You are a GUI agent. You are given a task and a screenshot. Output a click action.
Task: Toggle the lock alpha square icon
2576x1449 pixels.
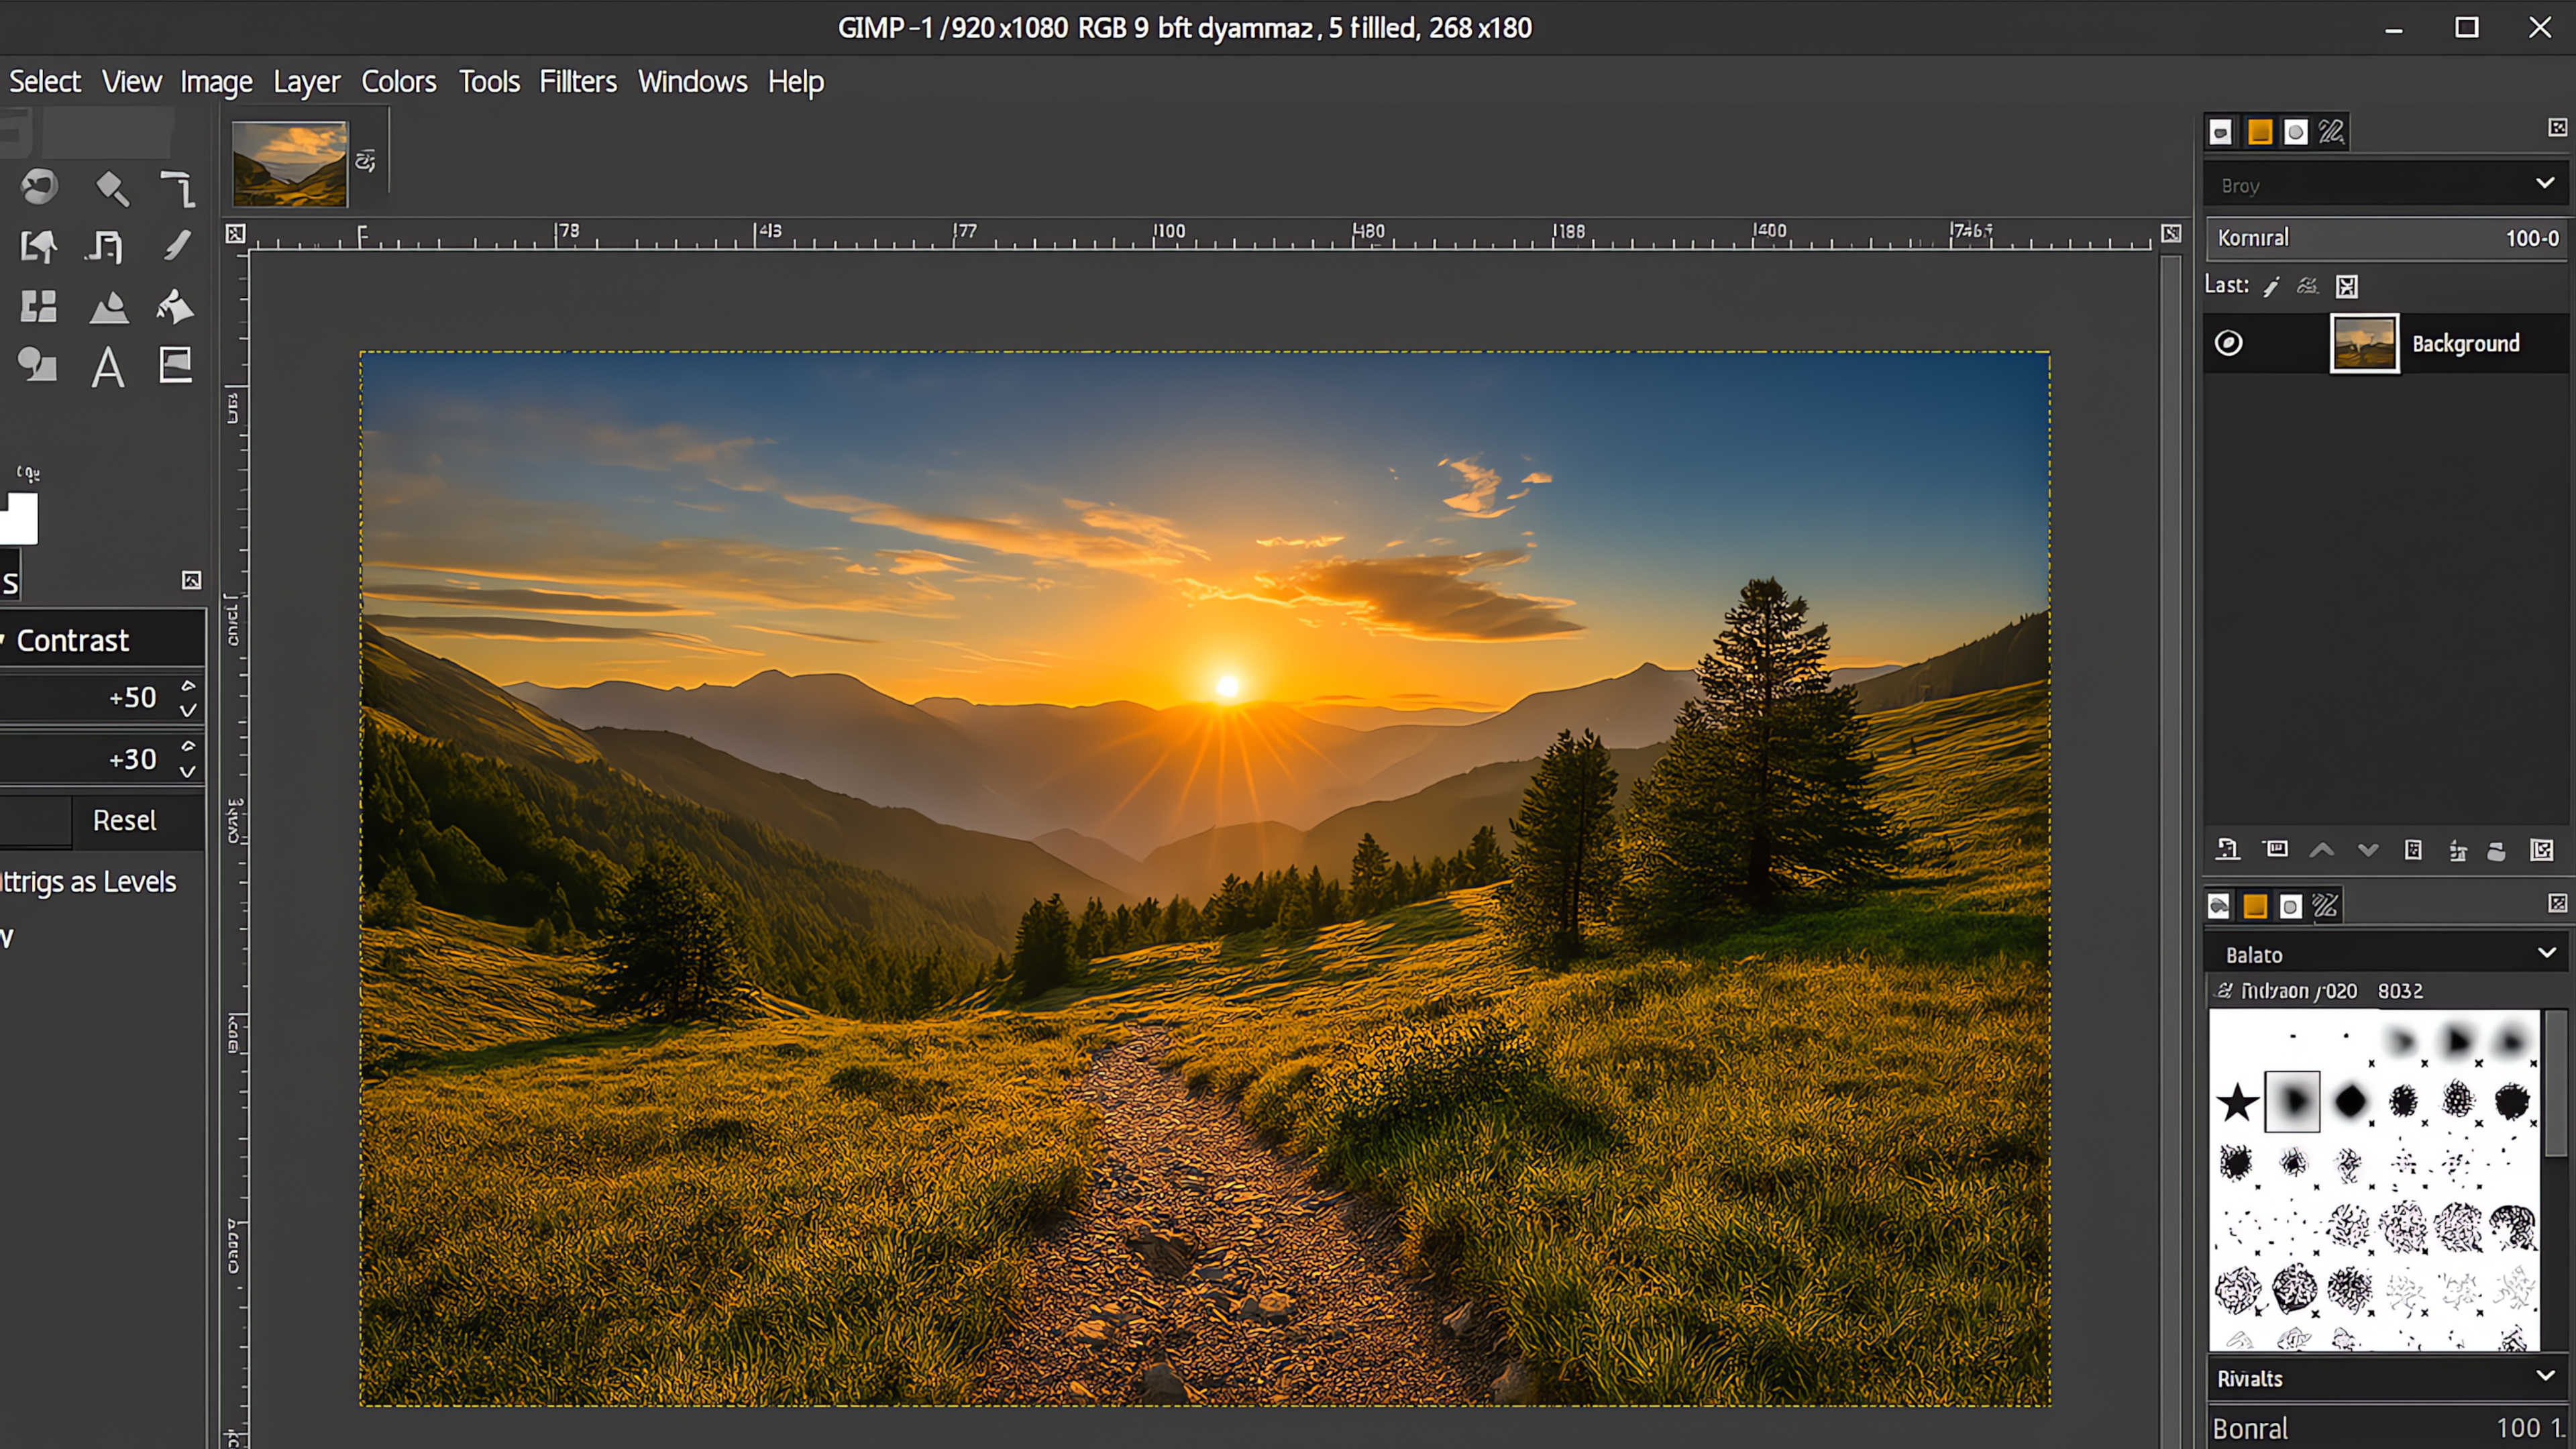click(2347, 287)
